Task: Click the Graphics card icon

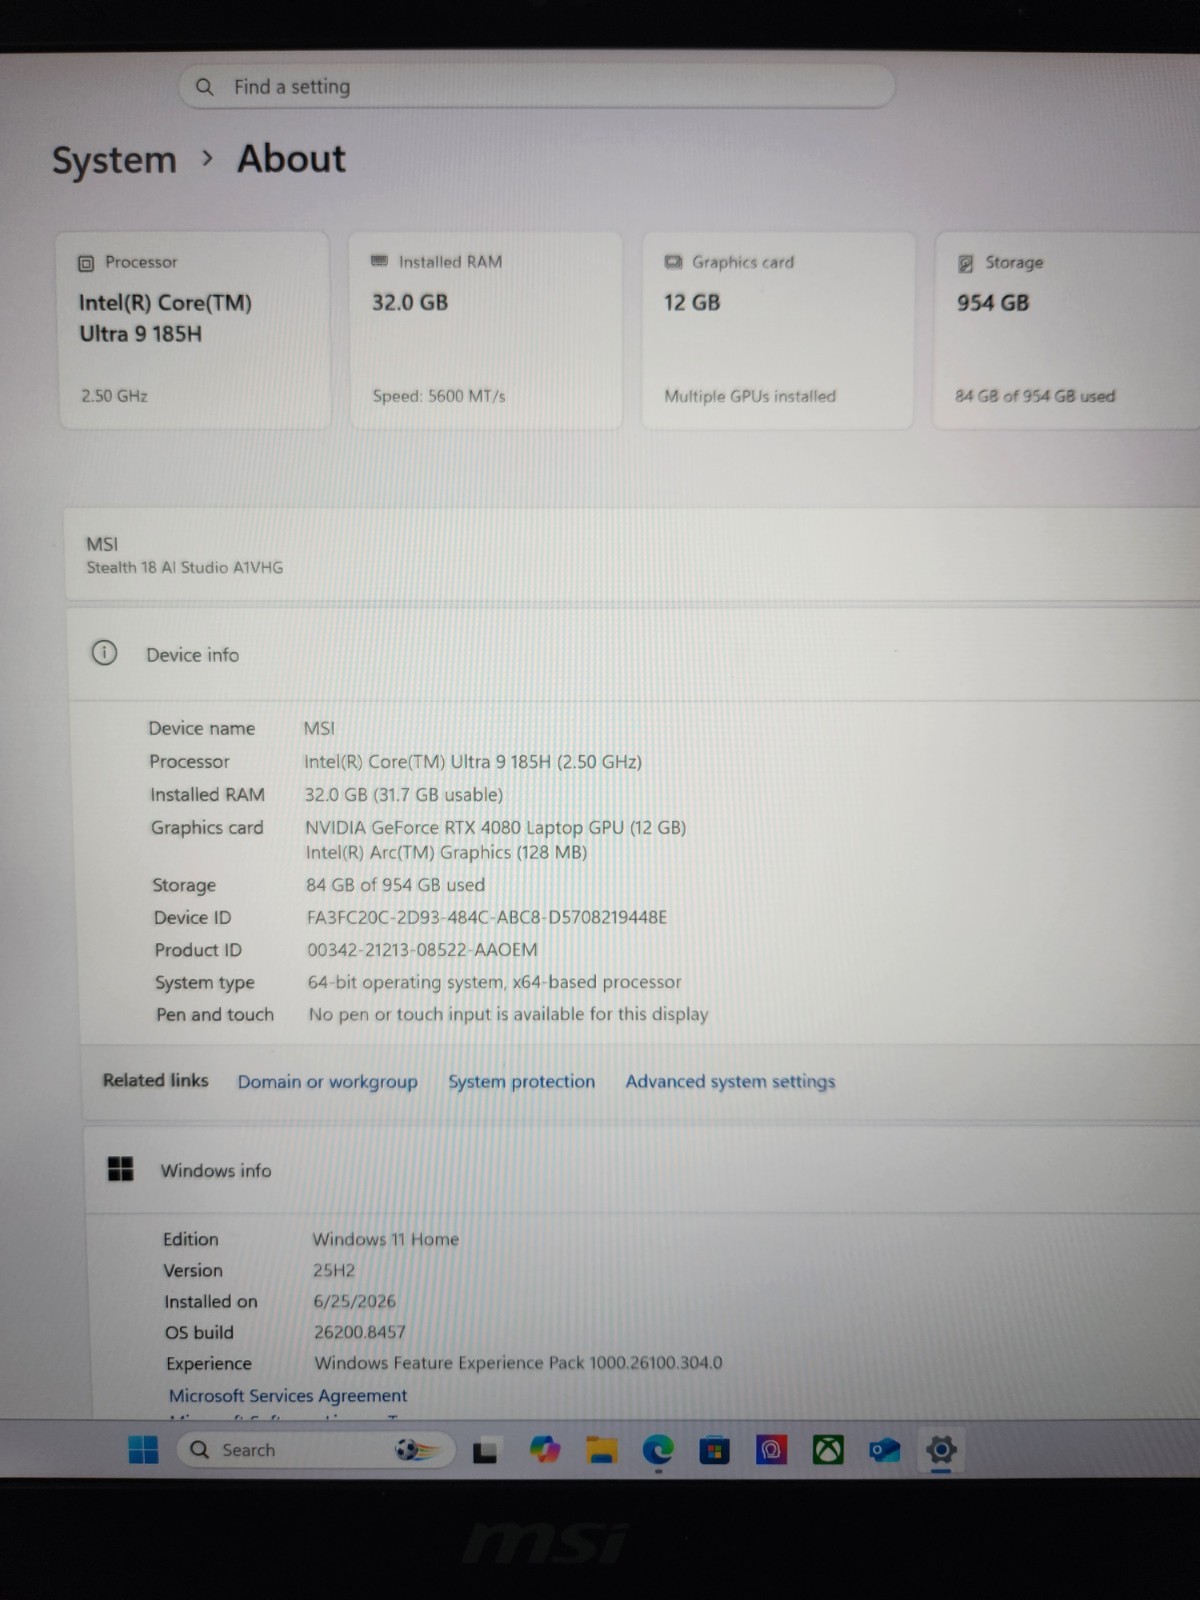Action: [673, 262]
